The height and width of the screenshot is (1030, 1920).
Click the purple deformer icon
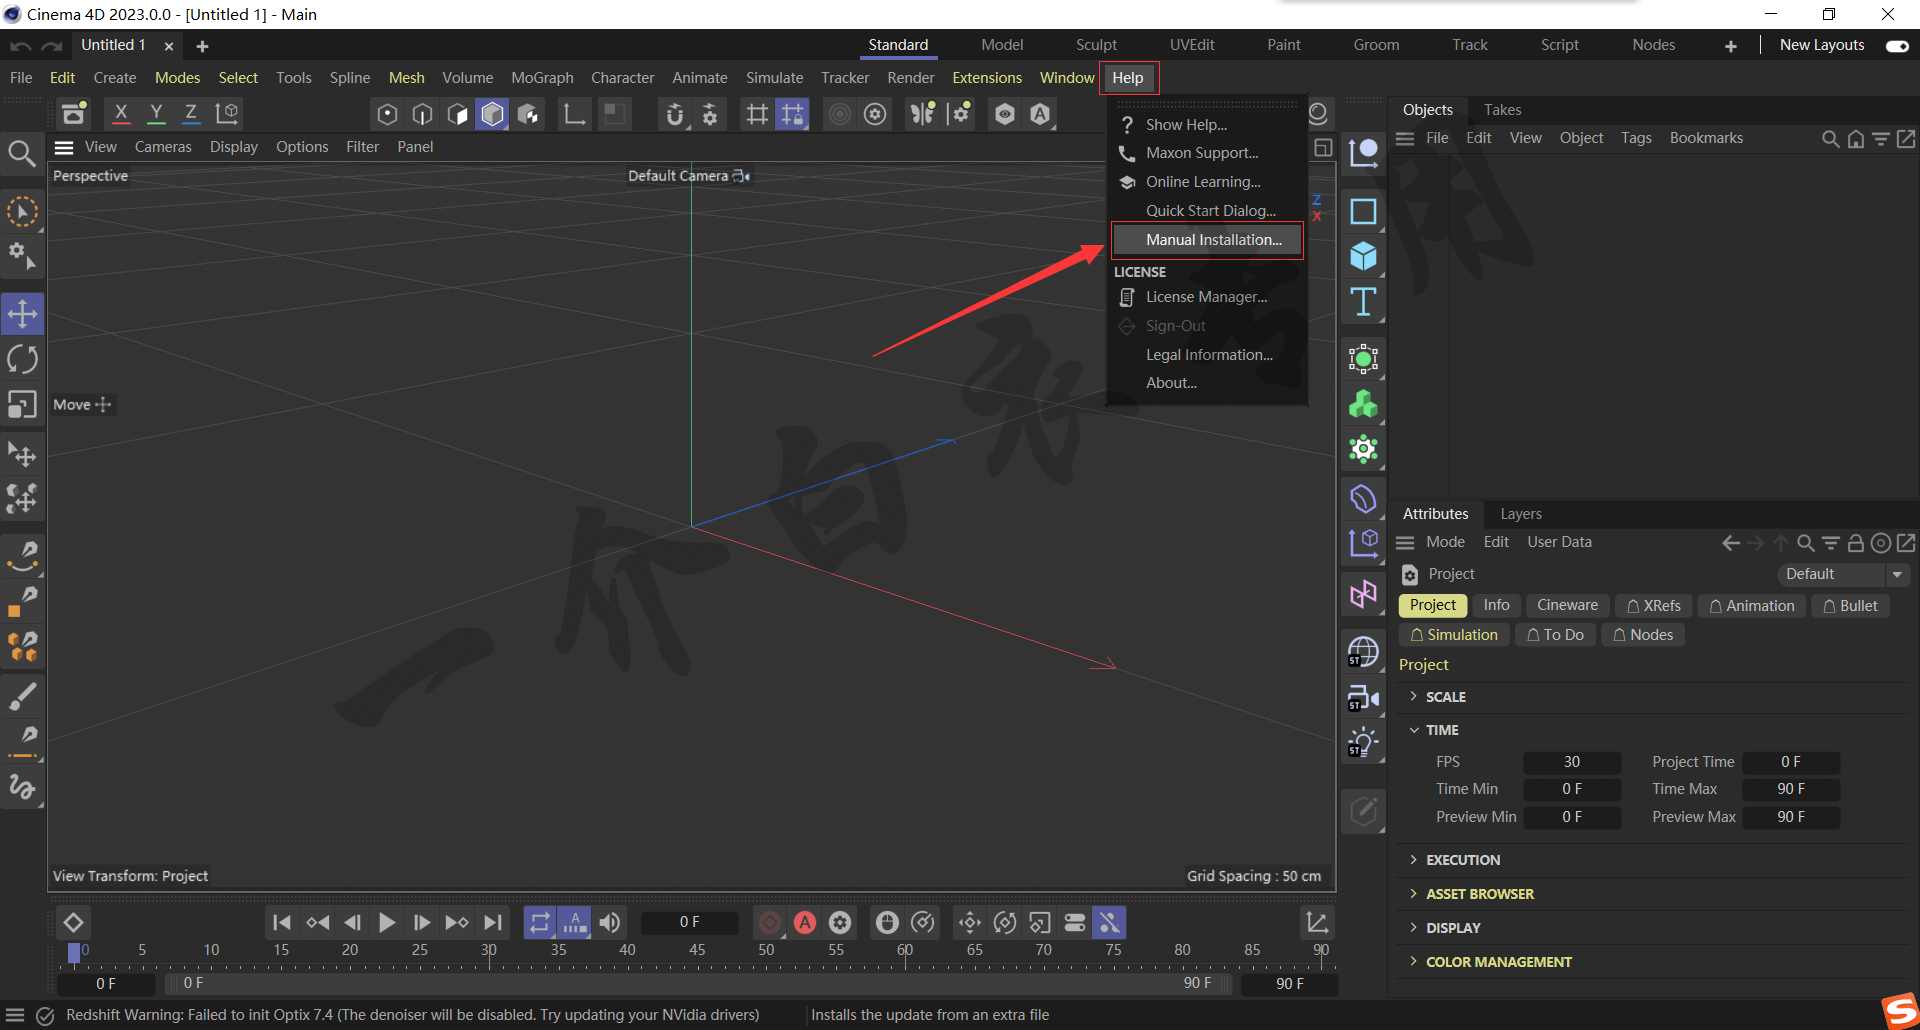pyautogui.click(x=1363, y=498)
